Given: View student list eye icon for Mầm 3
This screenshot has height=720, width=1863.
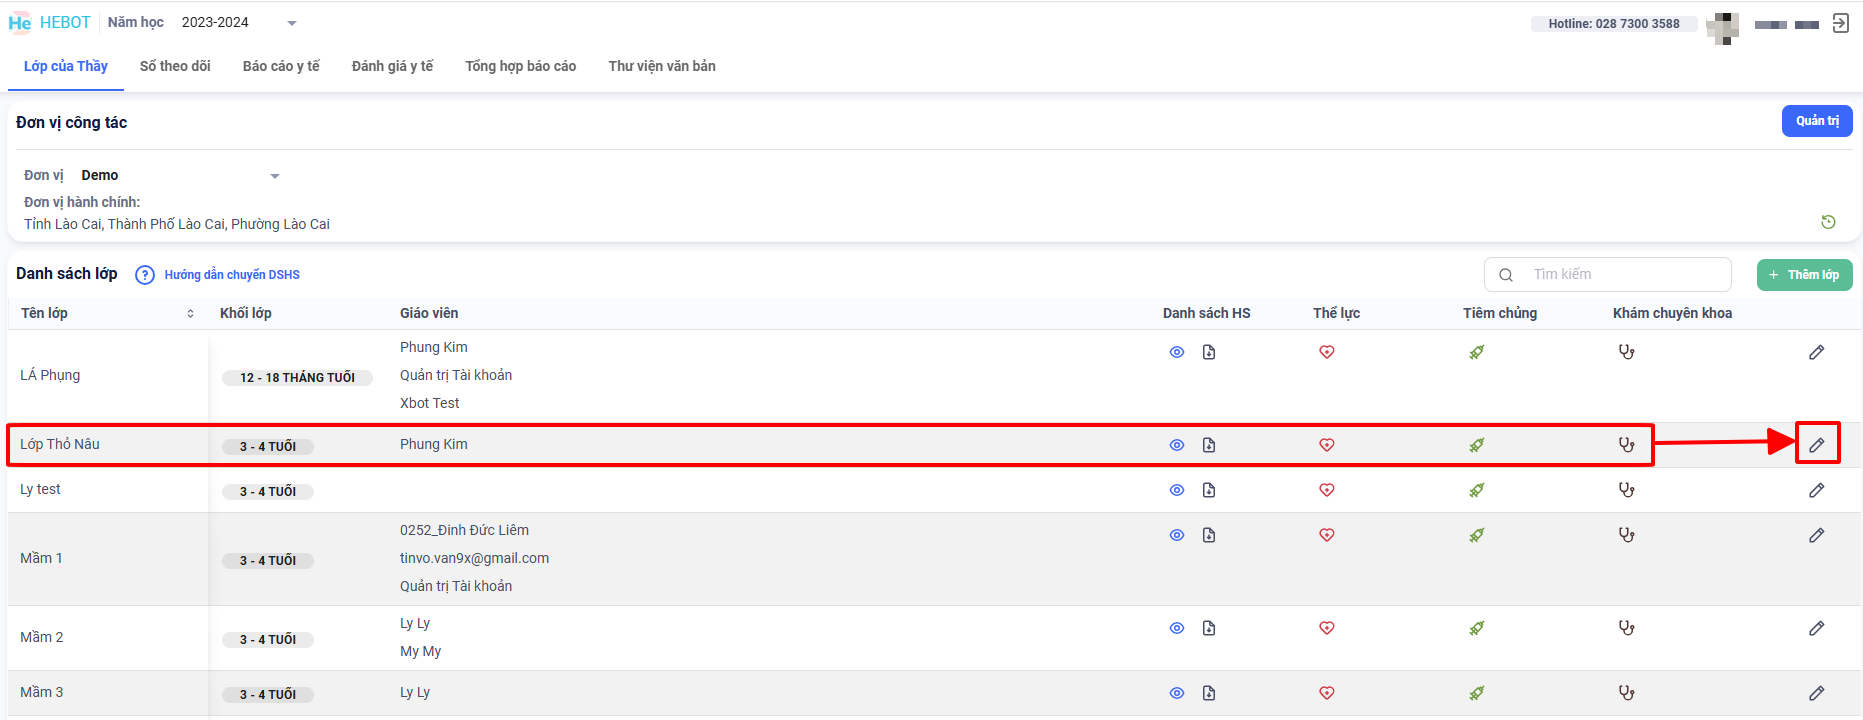Looking at the screenshot, I should pyautogui.click(x=1177, y=693).
